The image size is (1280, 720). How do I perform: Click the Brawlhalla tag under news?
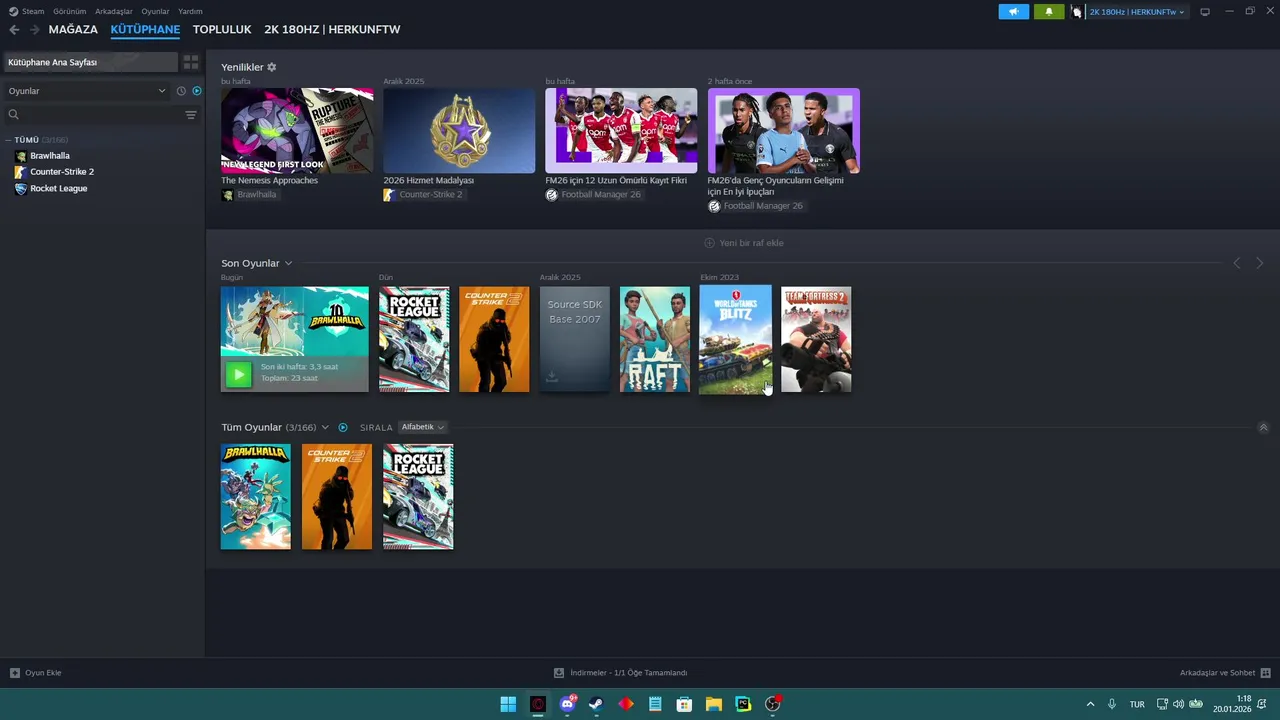coord(249,195)
